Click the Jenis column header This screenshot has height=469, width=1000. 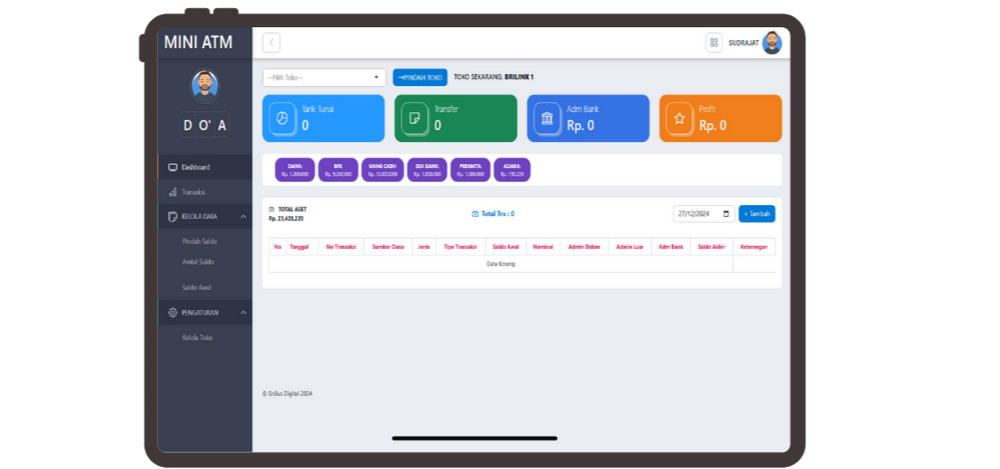[x=423, y=246]
